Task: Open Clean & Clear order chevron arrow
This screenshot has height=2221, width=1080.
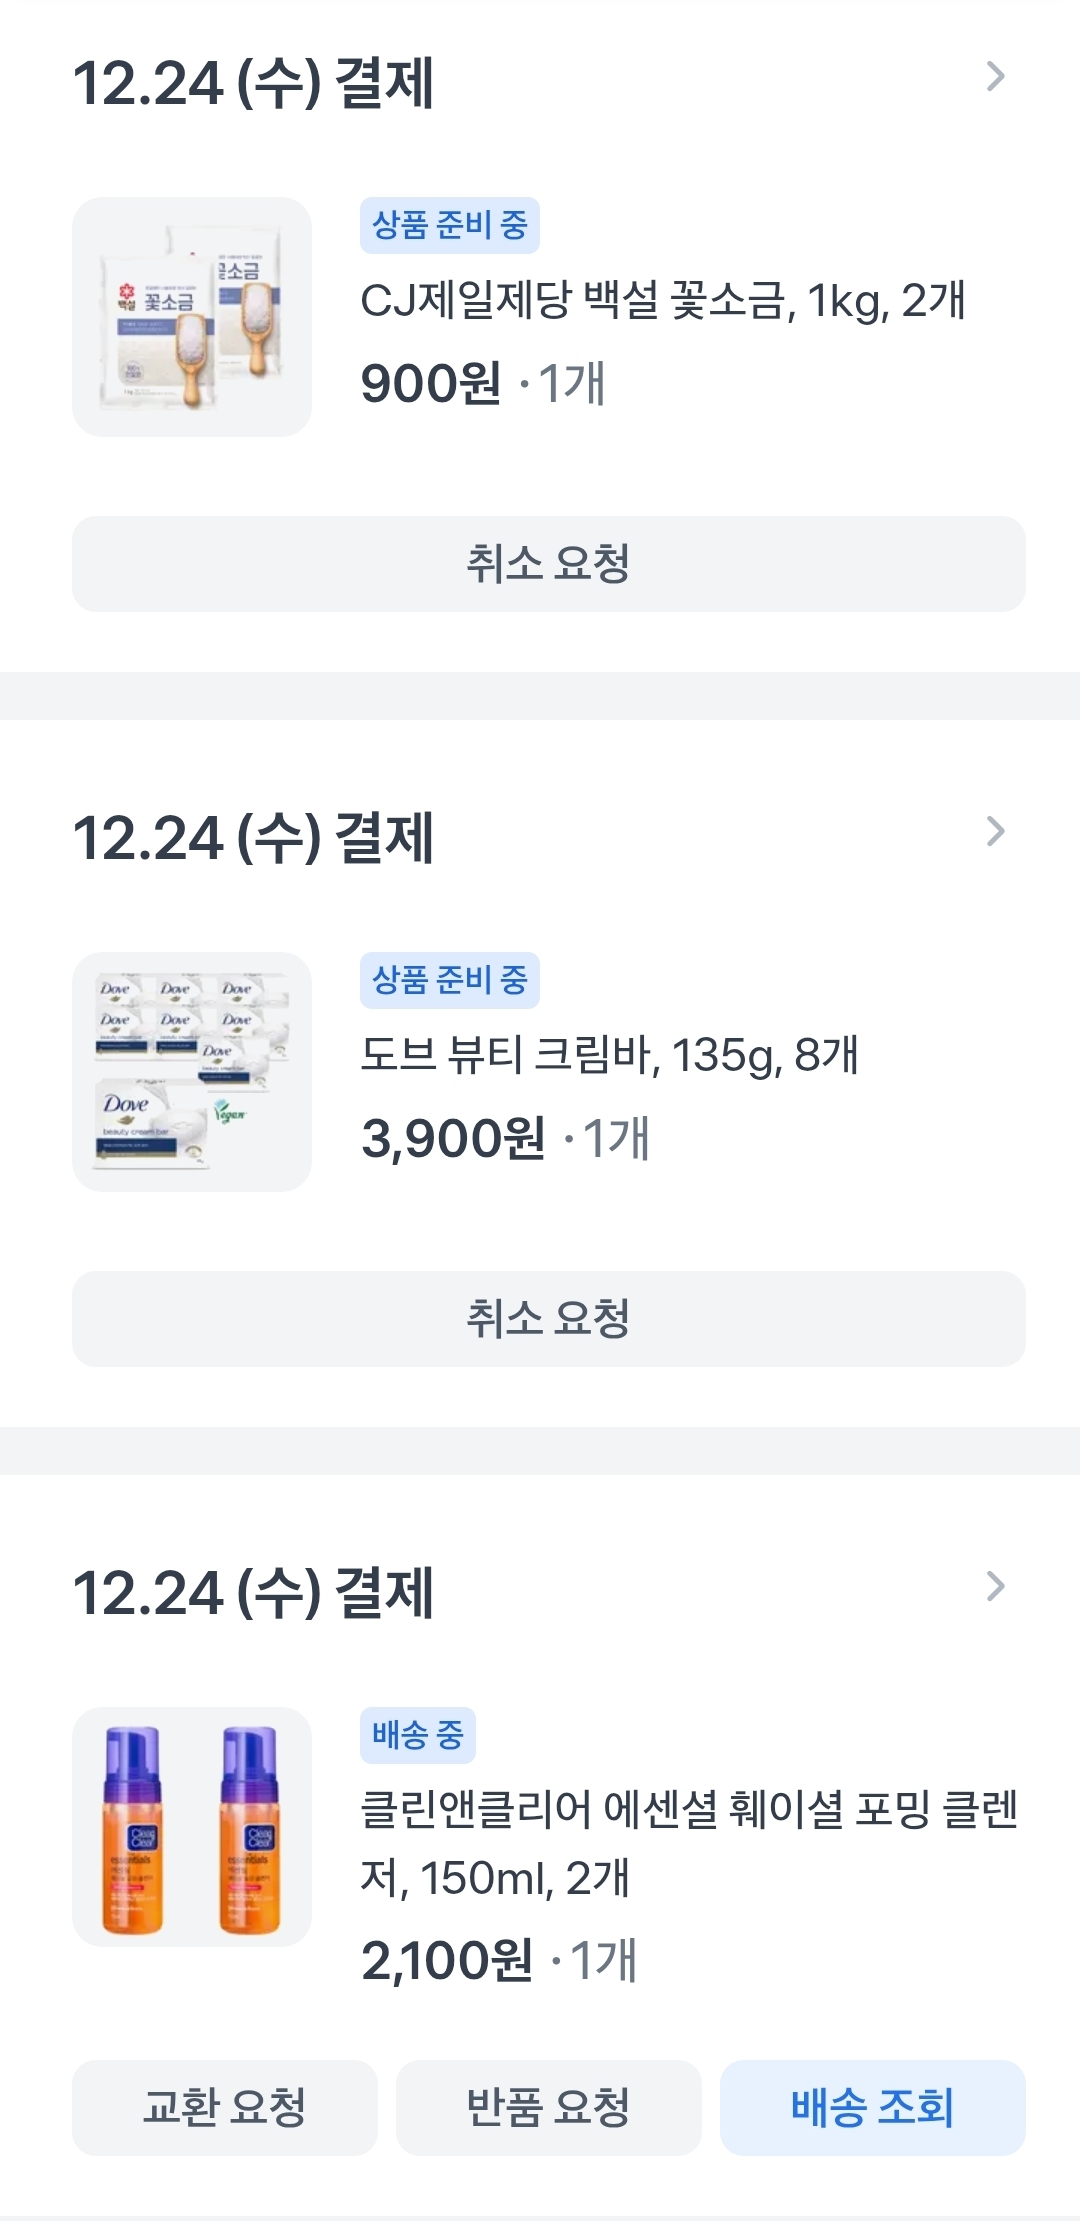Action: (x=995, y=1587)
